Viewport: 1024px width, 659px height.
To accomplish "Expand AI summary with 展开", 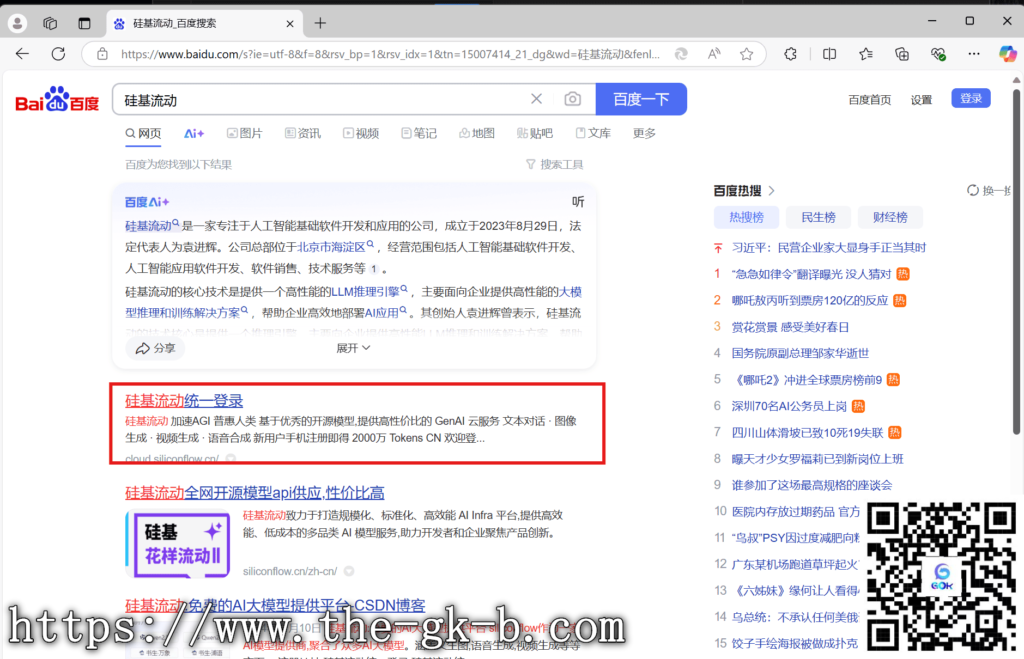I will pyautogui.click(x=353, y=348).
